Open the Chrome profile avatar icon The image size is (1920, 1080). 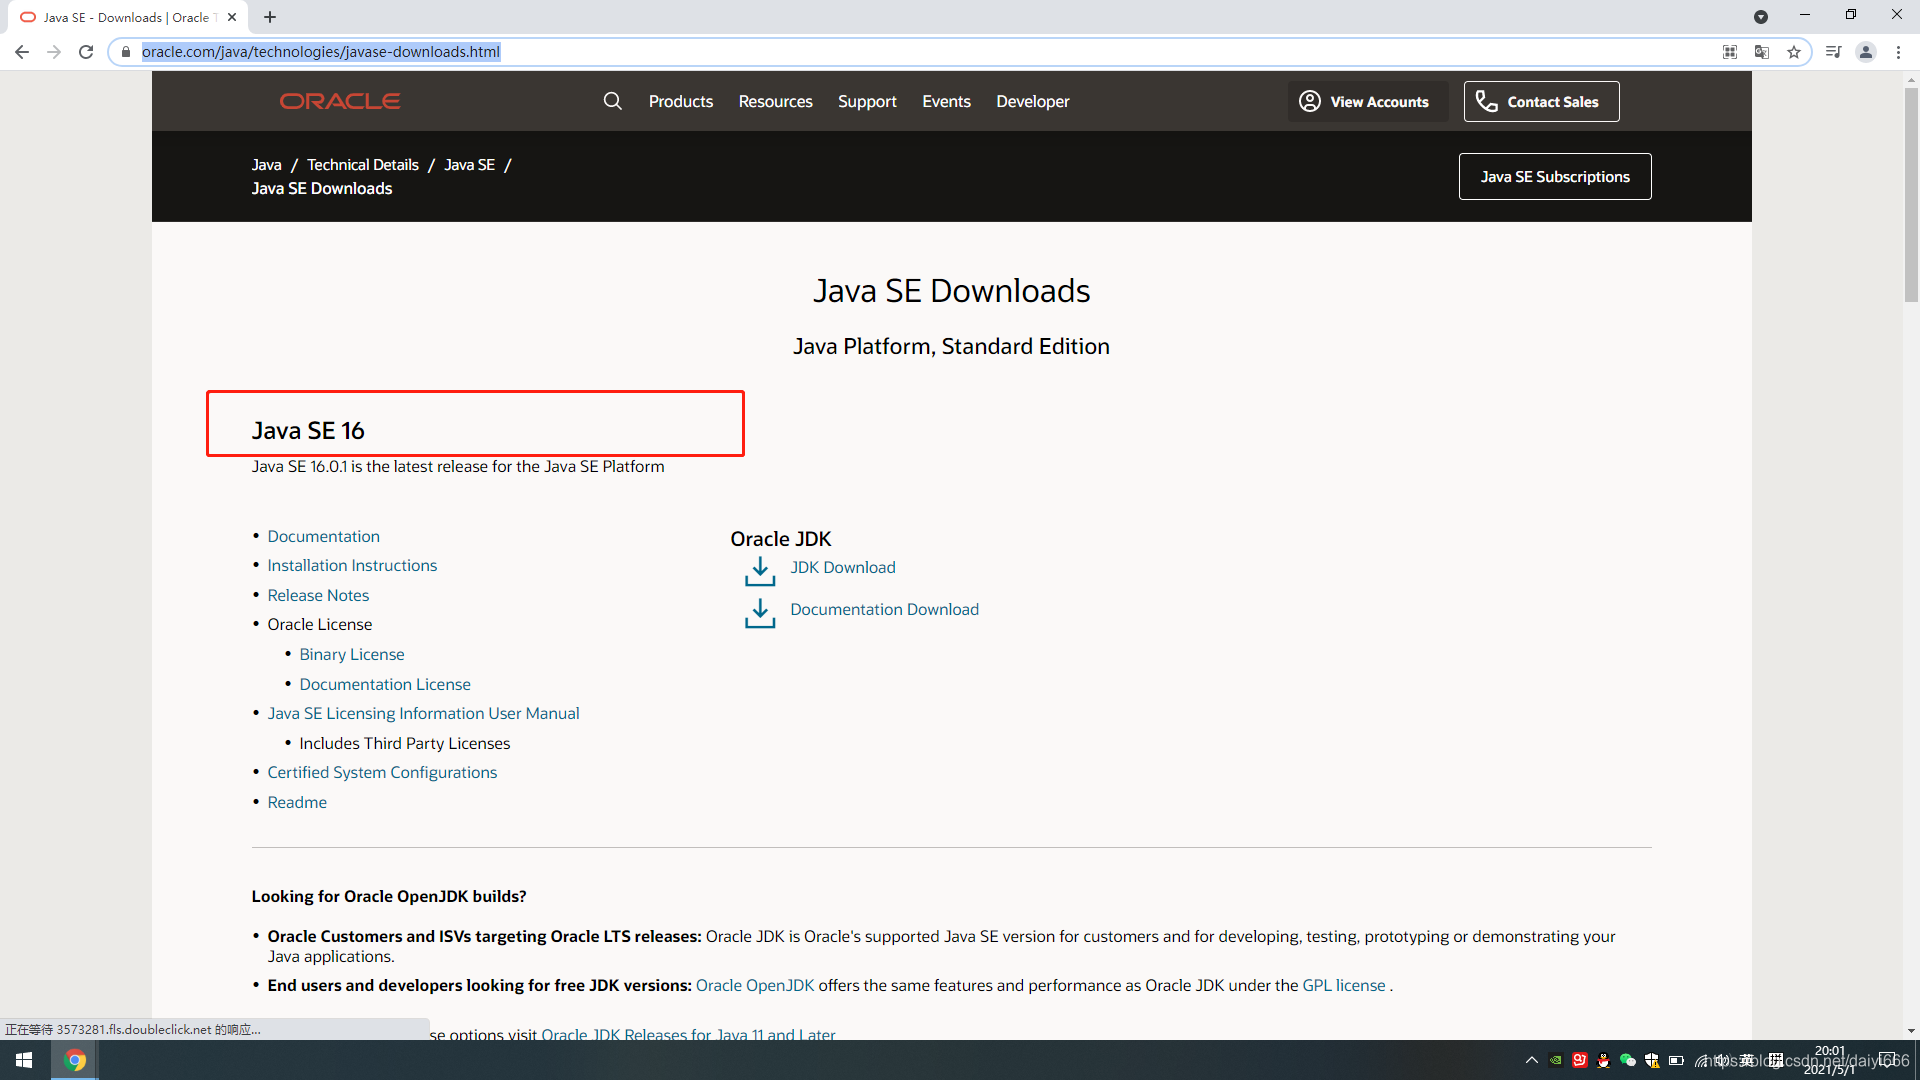[x=1865, y=52]
